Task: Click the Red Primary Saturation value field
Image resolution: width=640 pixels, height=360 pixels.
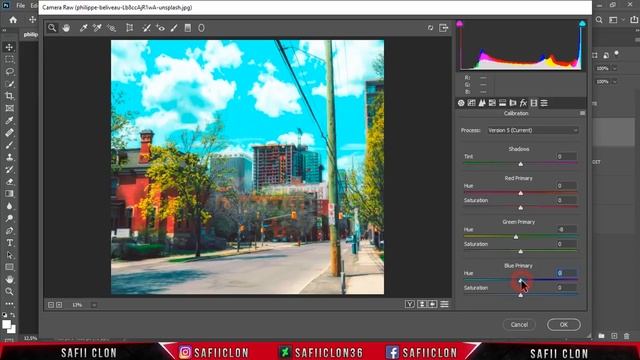Action: [x=567, y=200]
